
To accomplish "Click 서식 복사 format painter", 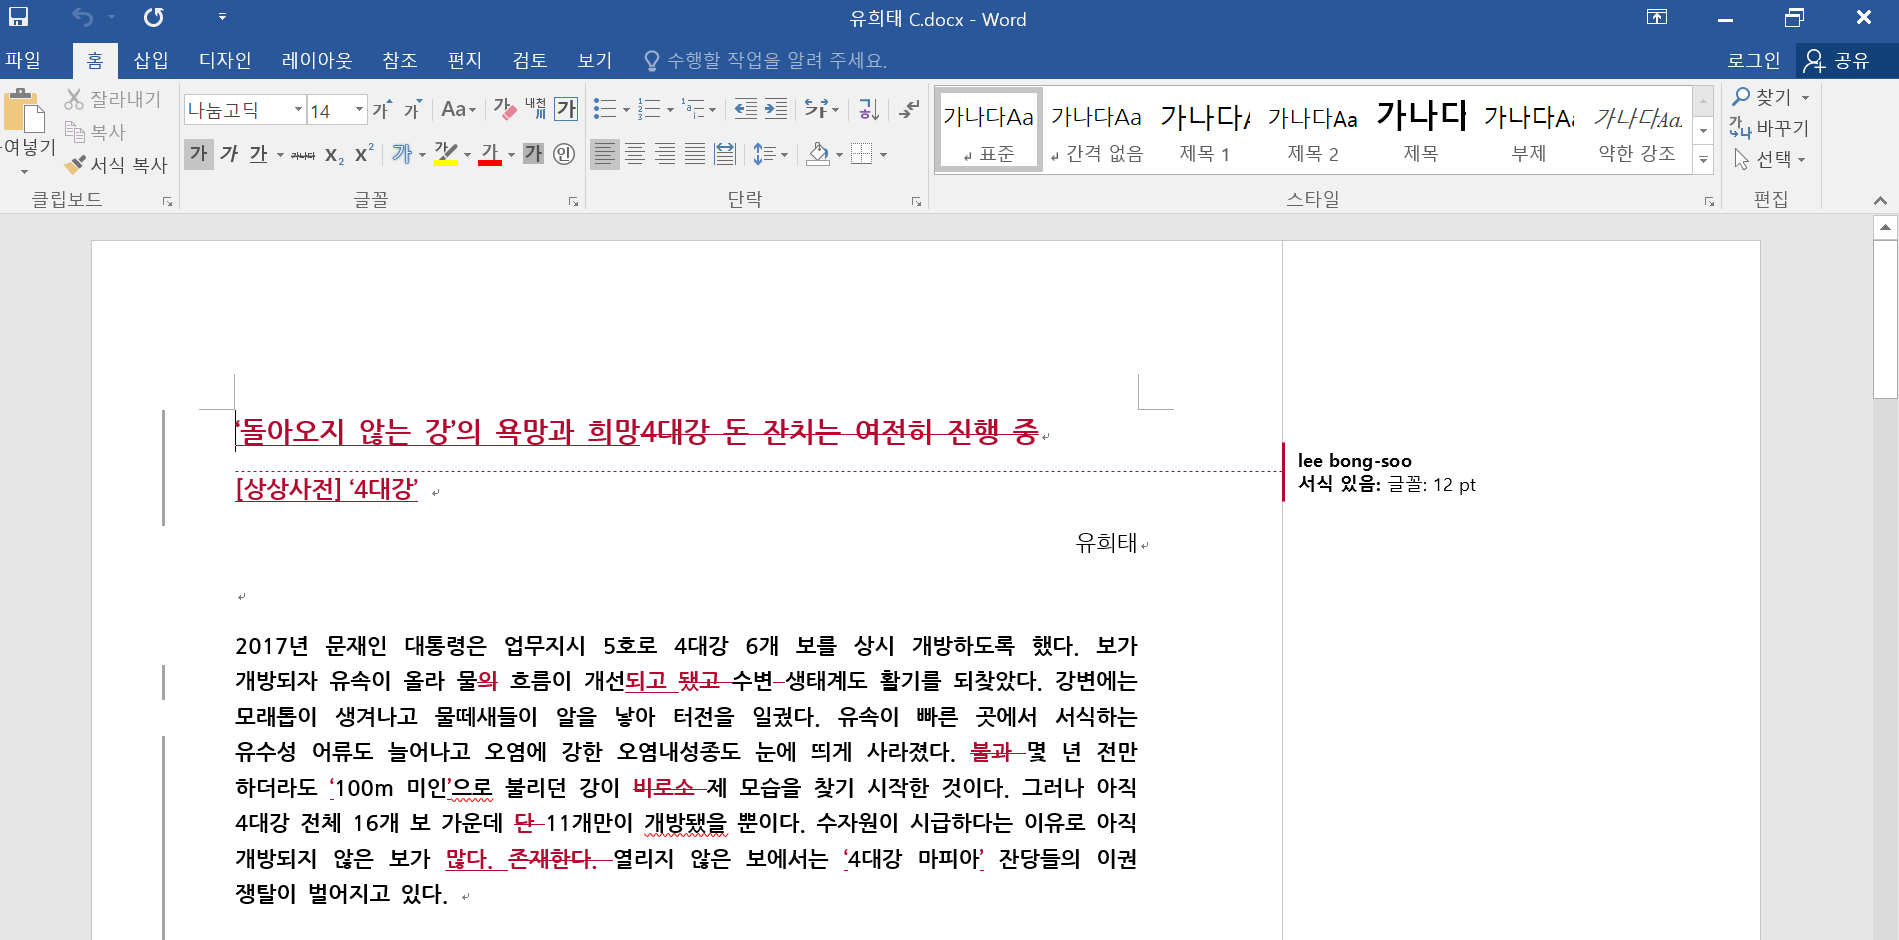I will point(116,164).
